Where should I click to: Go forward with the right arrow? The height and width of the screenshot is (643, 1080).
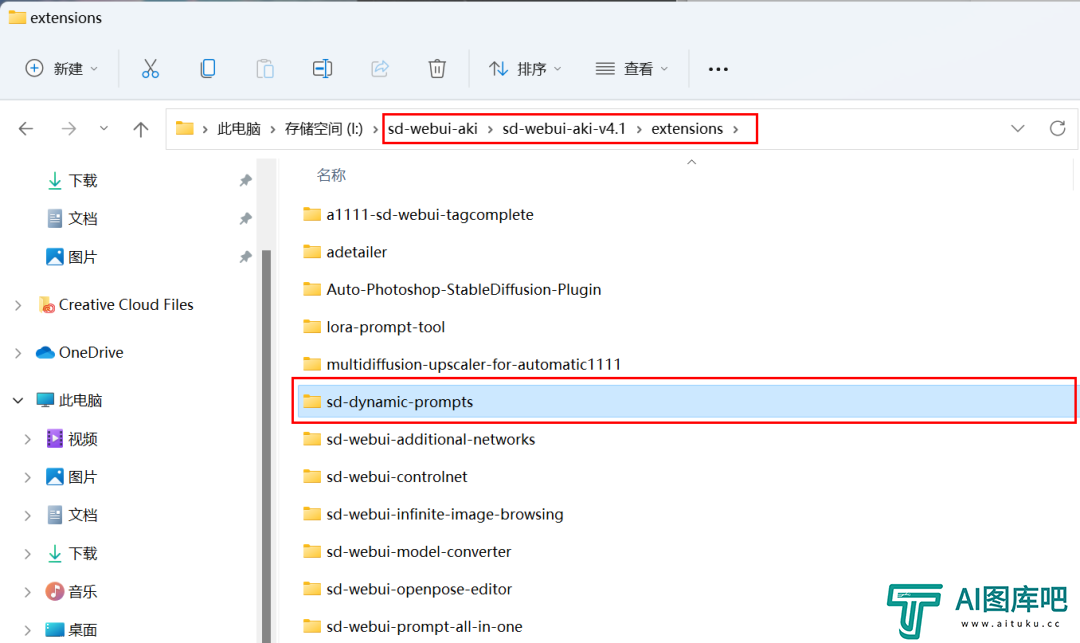click(x=68, y=129)
